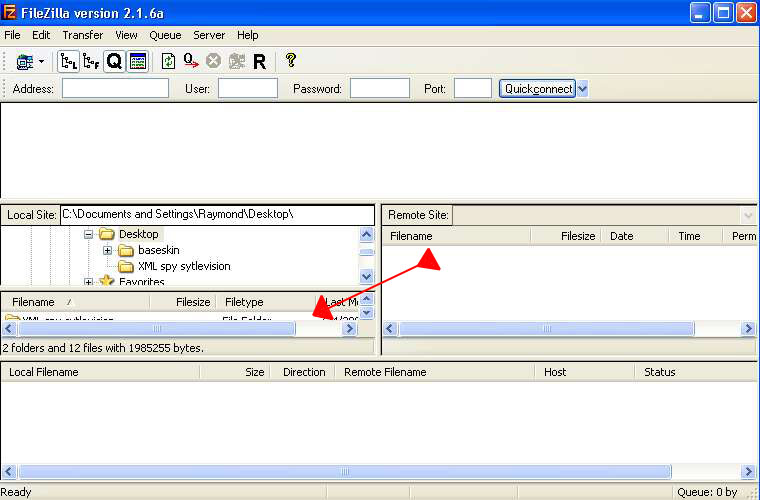Open the Site Manager dropdown arrow
760x500 pixels.
pos(41,62)
